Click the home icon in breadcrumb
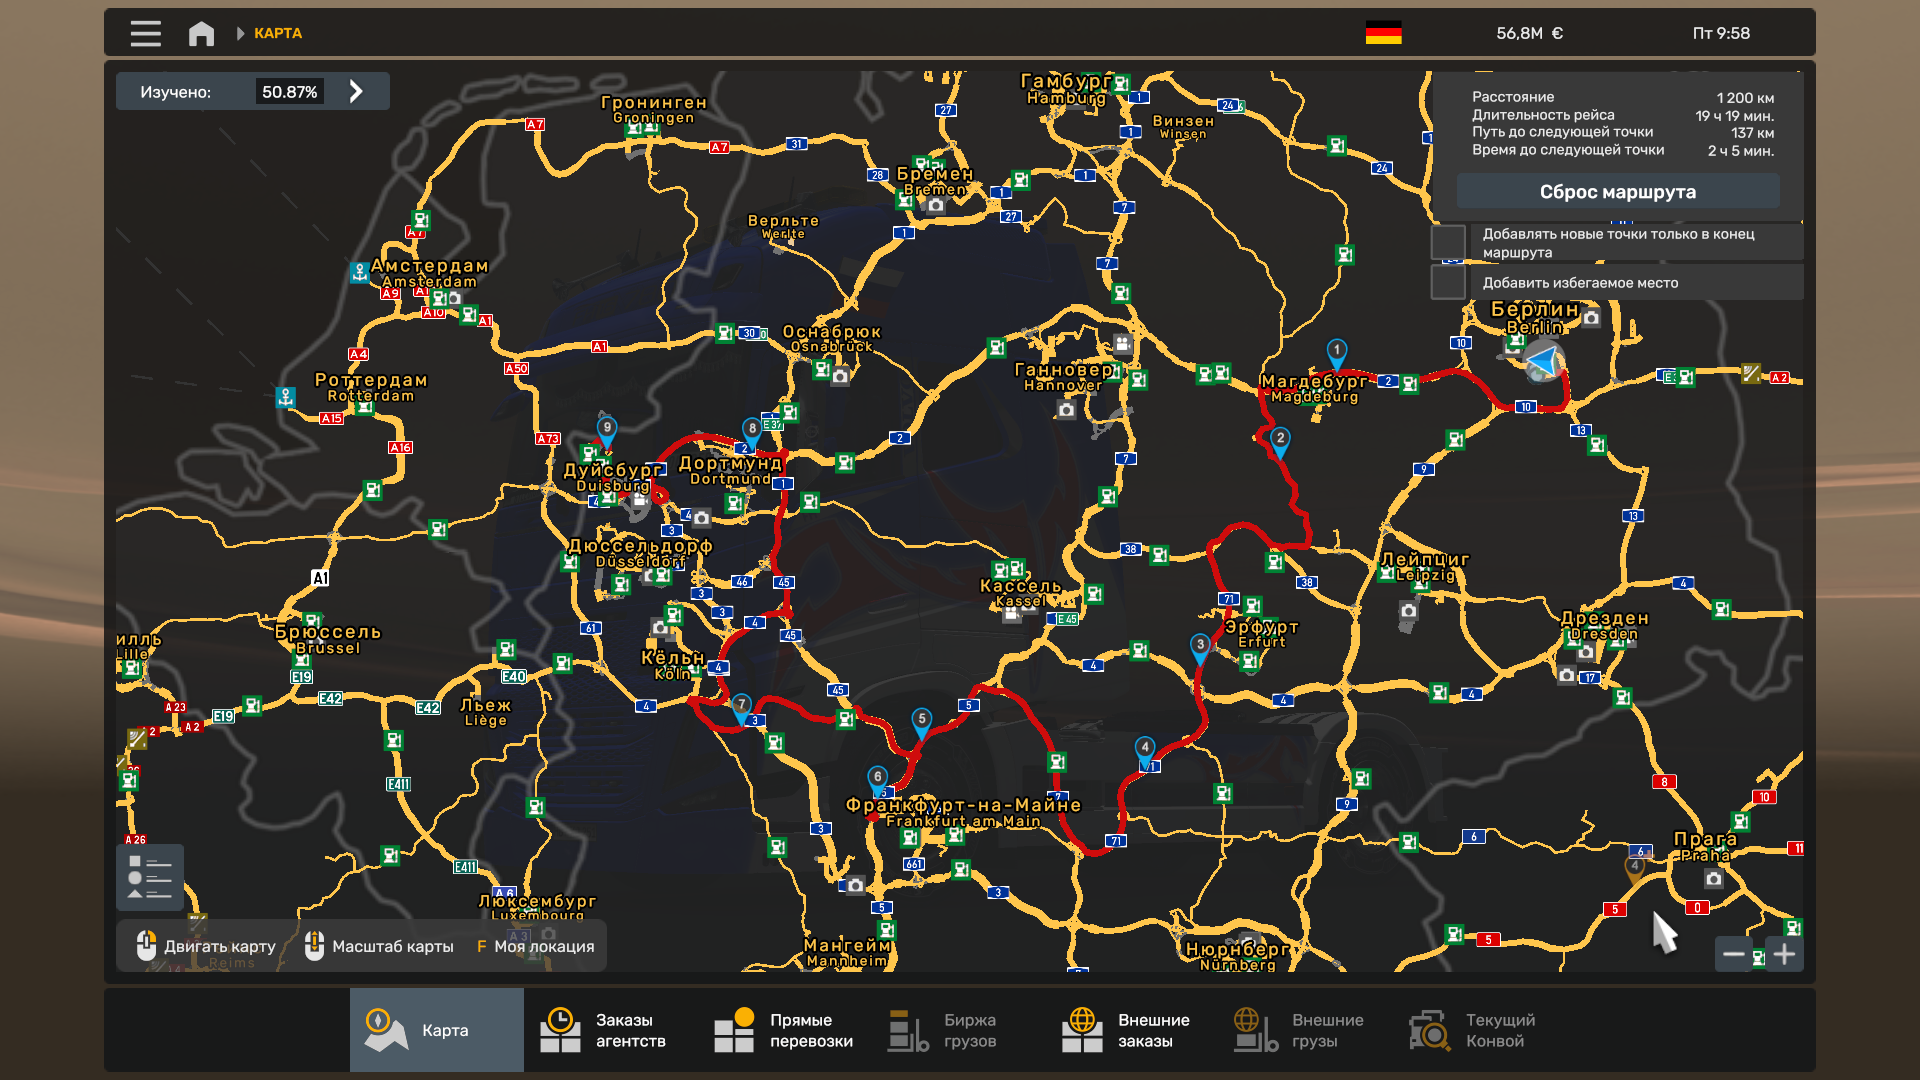The image size is (1920, 1080). [x=201, y=33]
